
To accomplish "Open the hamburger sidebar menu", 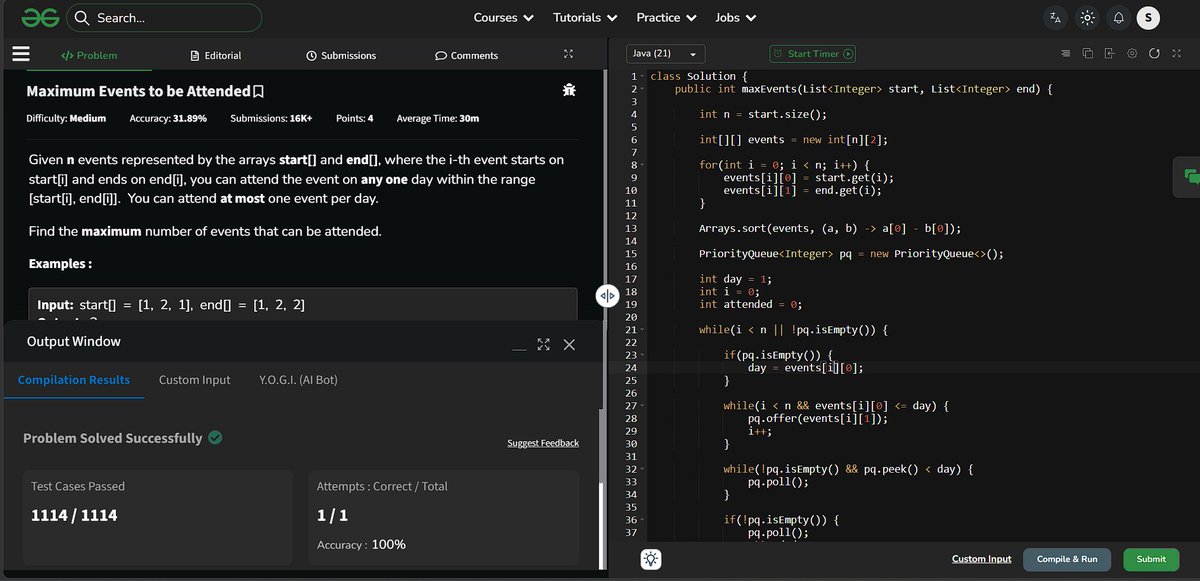I will pos(20,54).
